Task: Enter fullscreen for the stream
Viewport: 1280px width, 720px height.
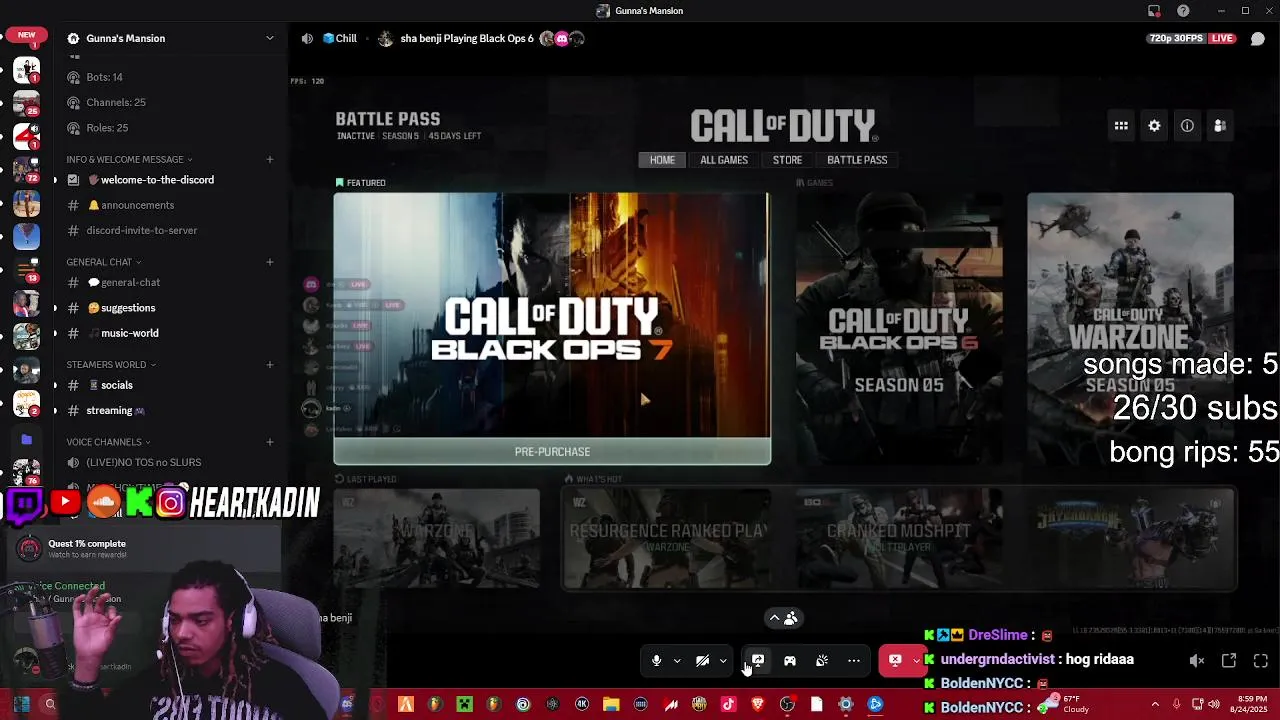Action: tap(1261, 660)
